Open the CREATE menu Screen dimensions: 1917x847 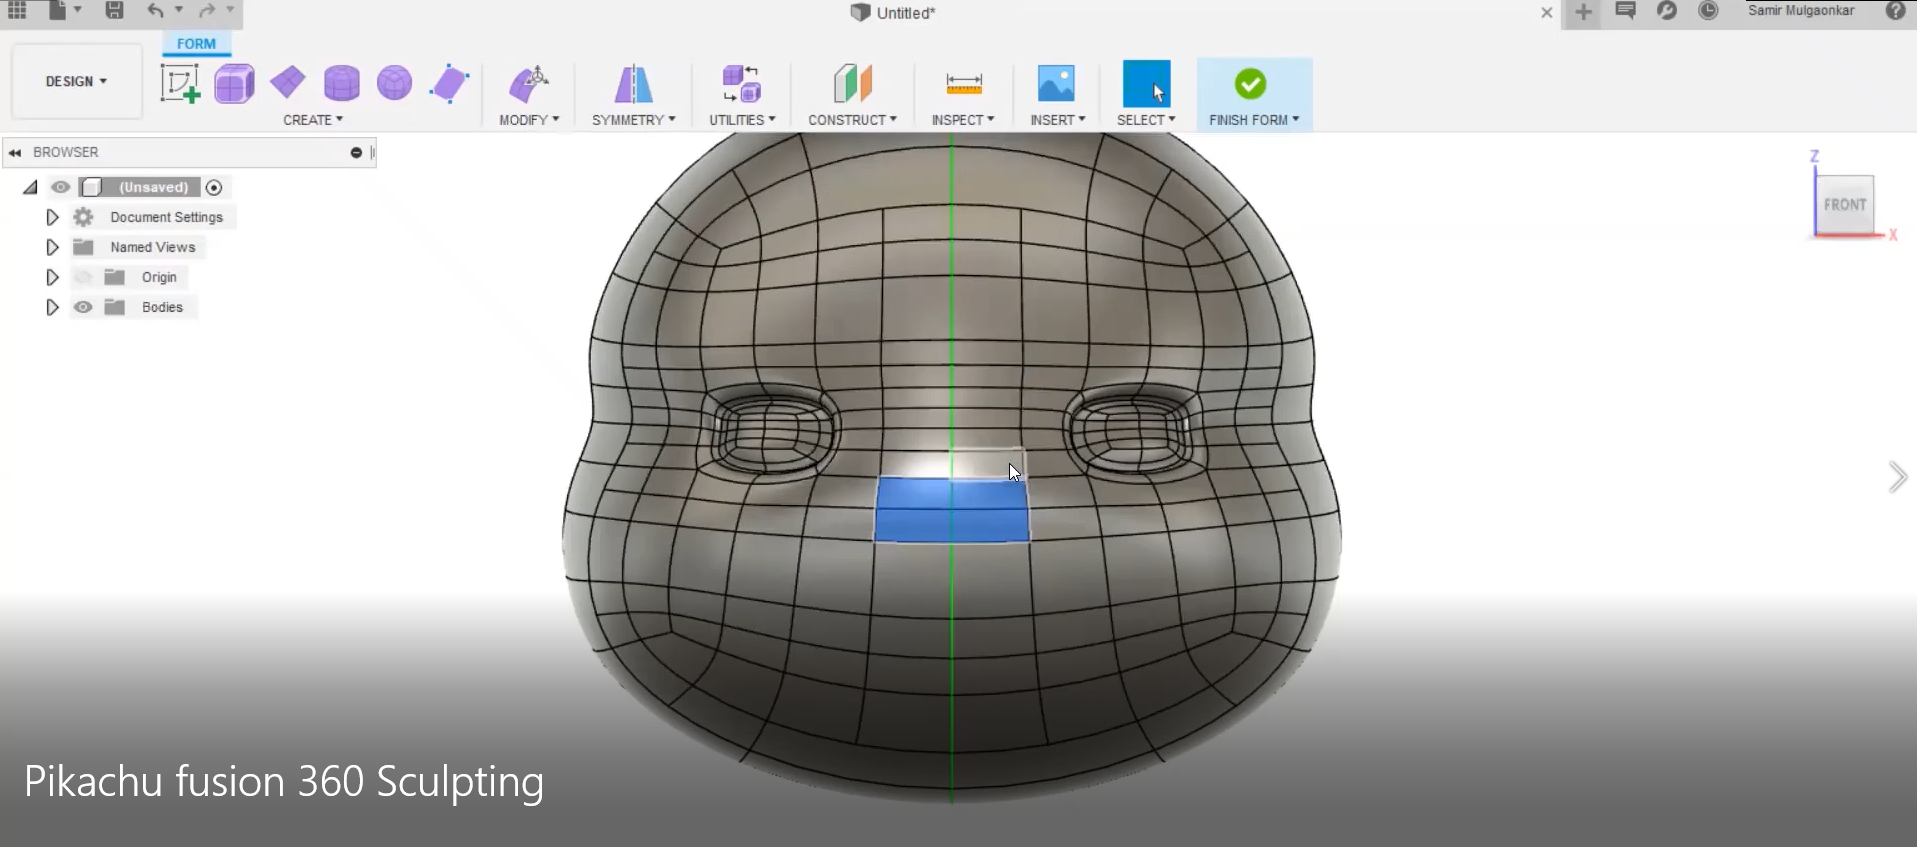(x=313, y=120)
